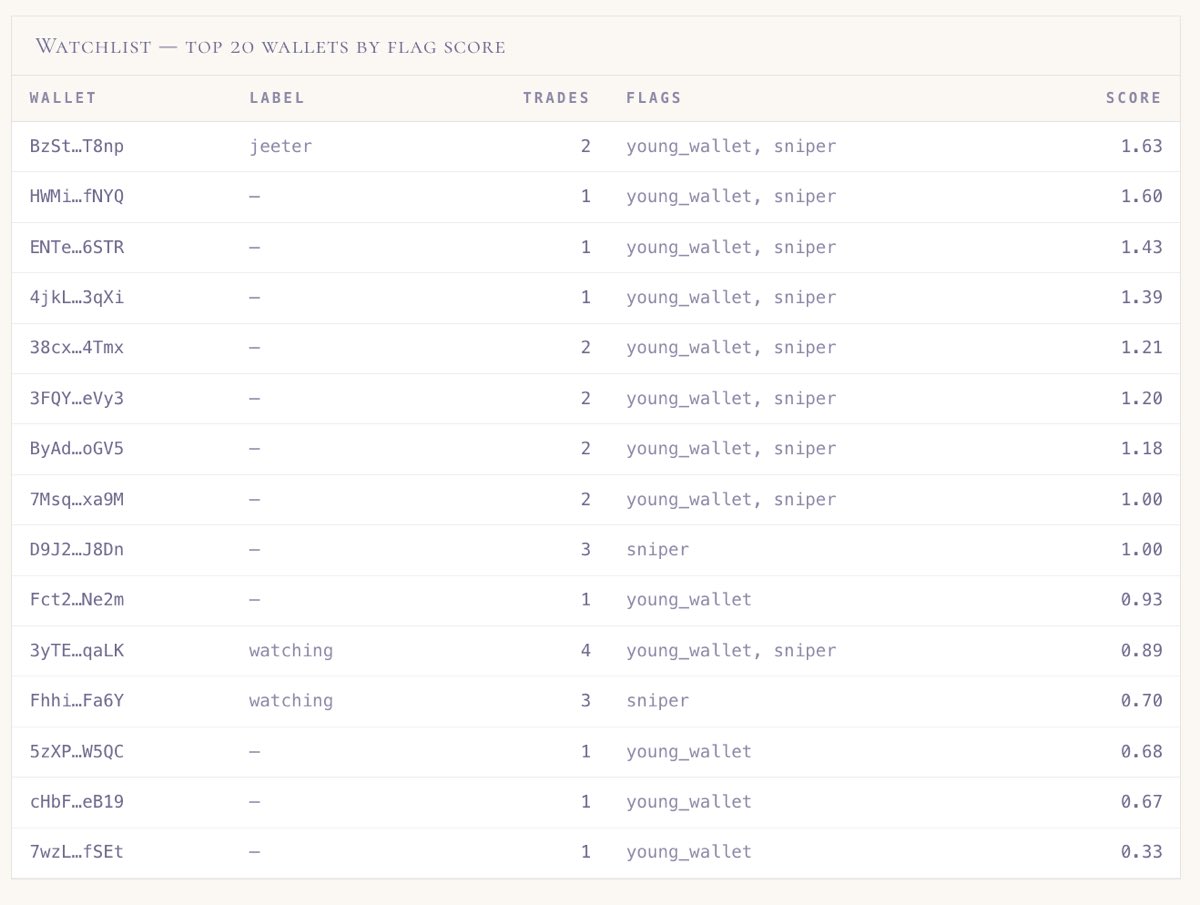Image resolution: width=1200 pixels, height=905 pixels.
Task: Select wallet D9J2…J8Dn
Action: tap(77, 549)
